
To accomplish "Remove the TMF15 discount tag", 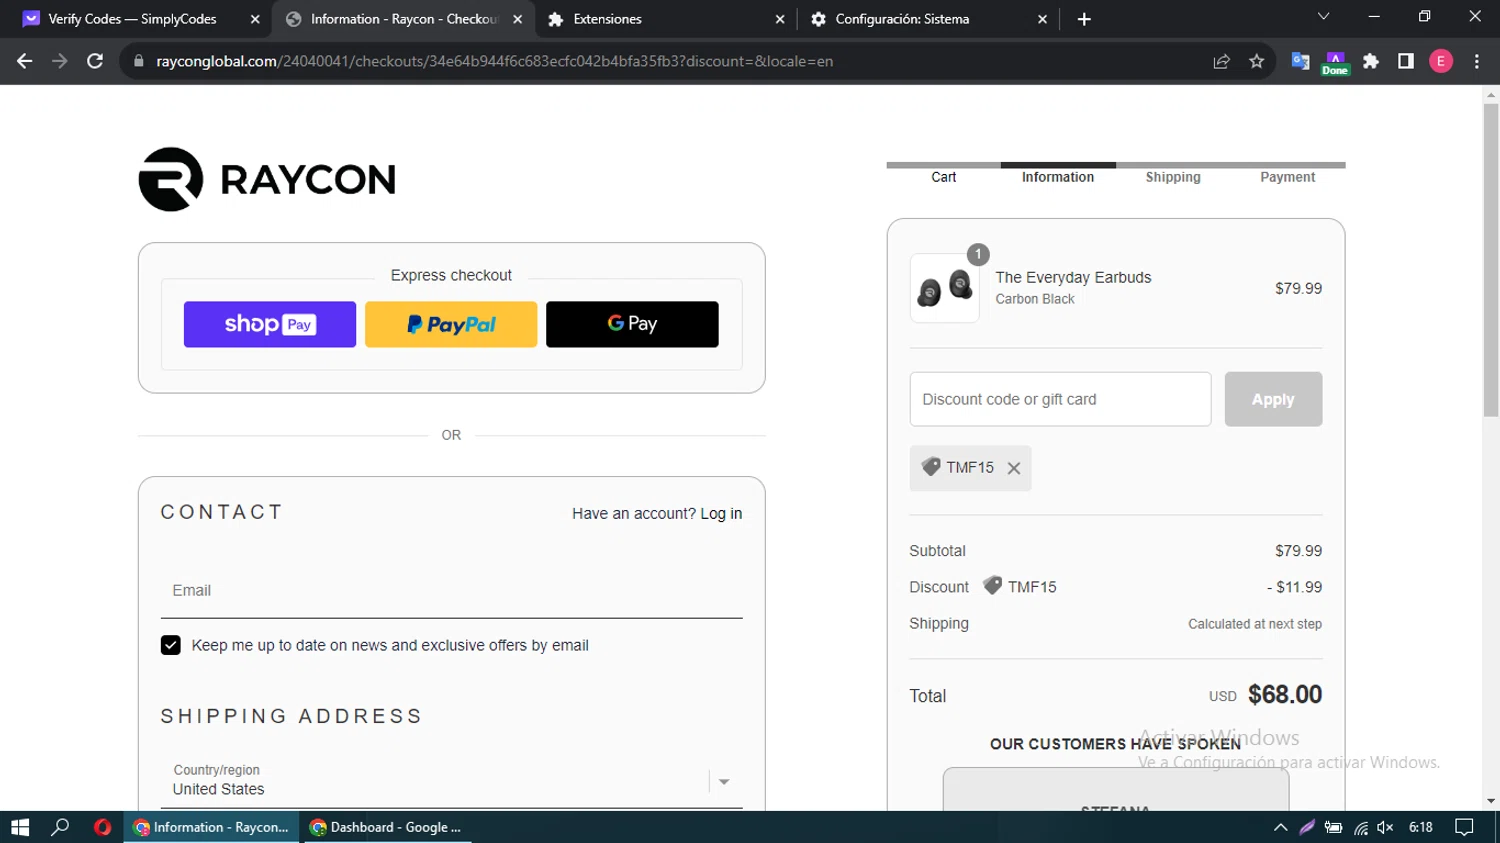I will point(1014,468).
